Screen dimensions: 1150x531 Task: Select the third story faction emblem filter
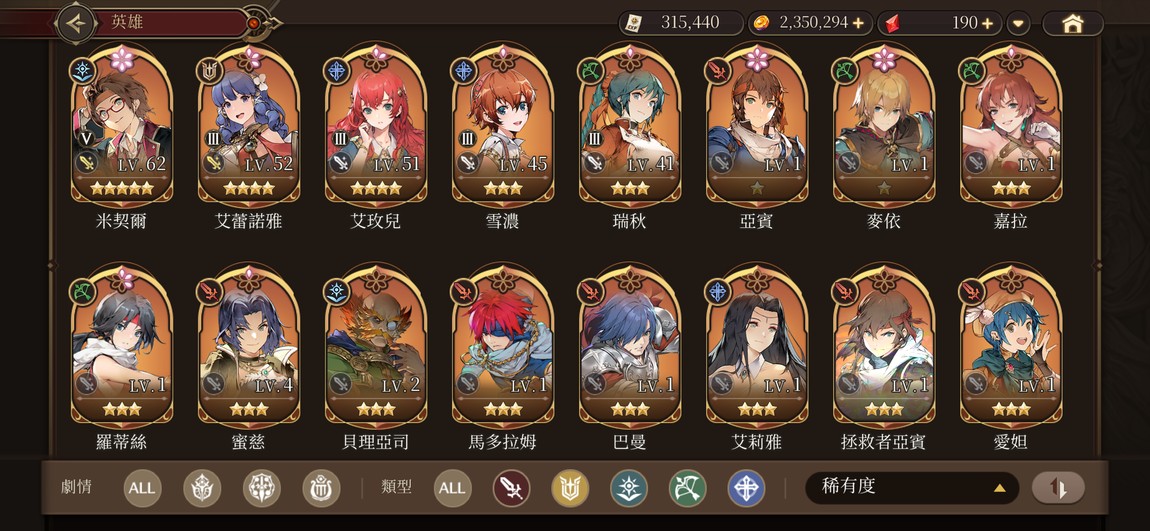(321, 488)
